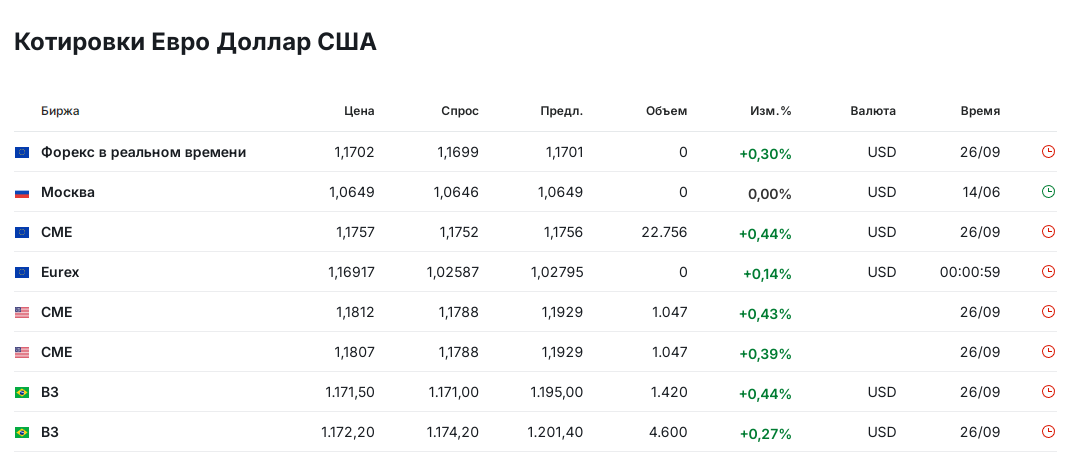The height and width of the screenshot is (475, 1079).
Task: Open the Eurex exchange link
Action: [x=60, y=272]
